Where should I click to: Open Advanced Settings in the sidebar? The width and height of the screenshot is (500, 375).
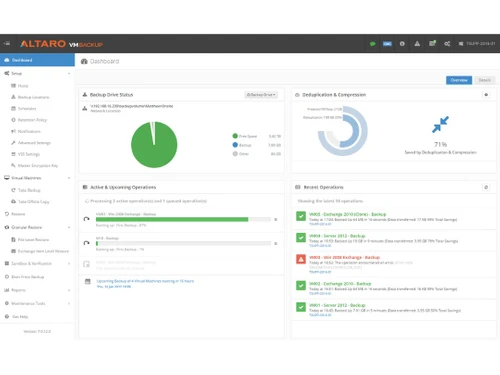tap(34, 143)
